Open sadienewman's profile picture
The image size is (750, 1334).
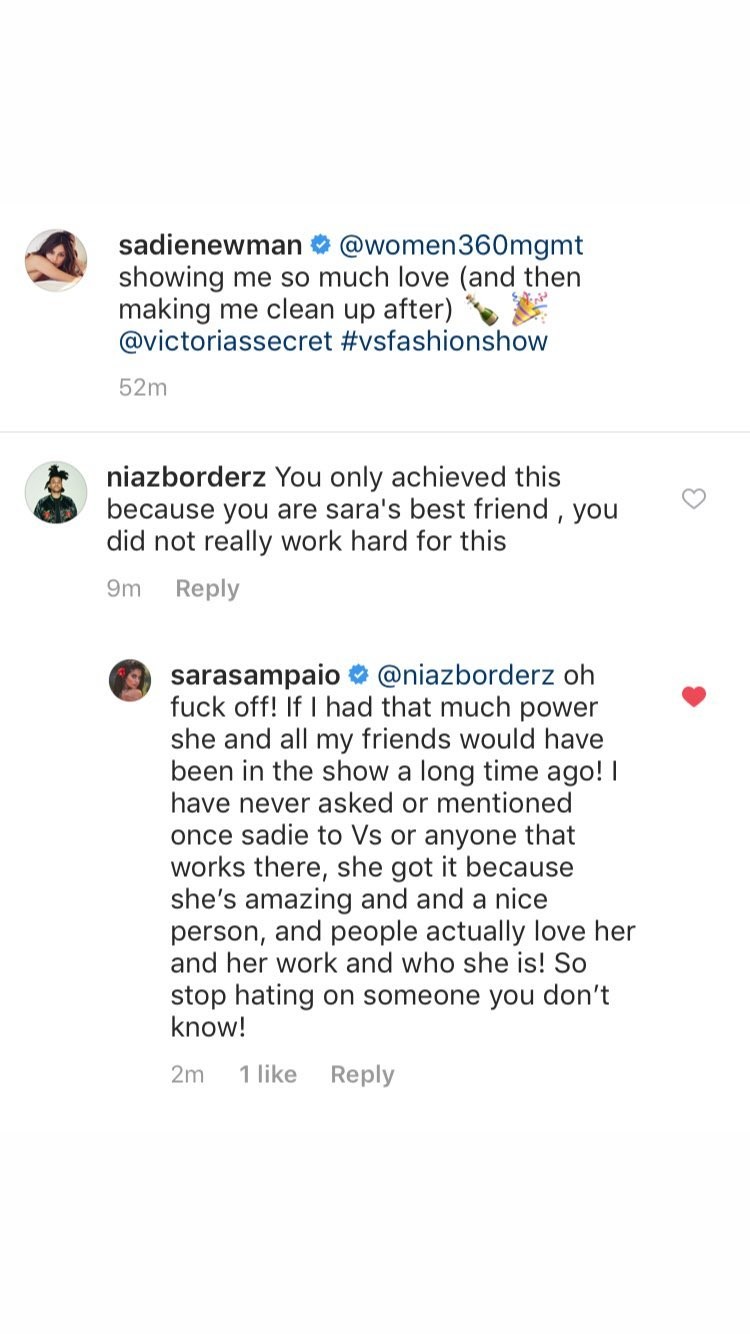tap(56, 260)
